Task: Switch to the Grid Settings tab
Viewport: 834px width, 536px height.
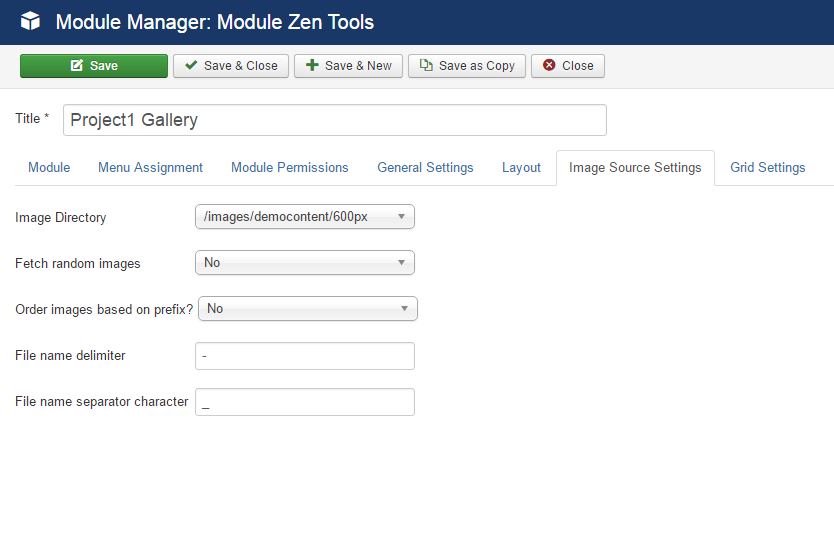Action: (768, 168)
